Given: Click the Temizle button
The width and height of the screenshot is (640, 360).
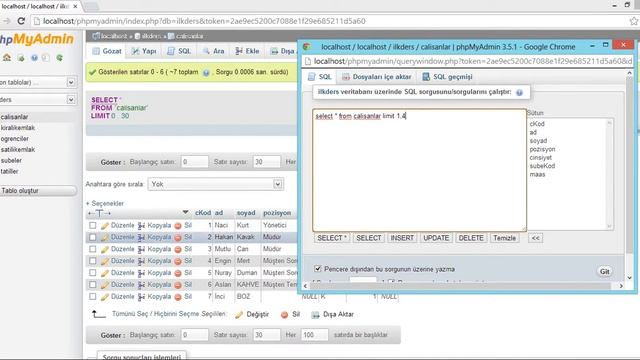Looking at the screenshot, I should [x=504, y=238].
